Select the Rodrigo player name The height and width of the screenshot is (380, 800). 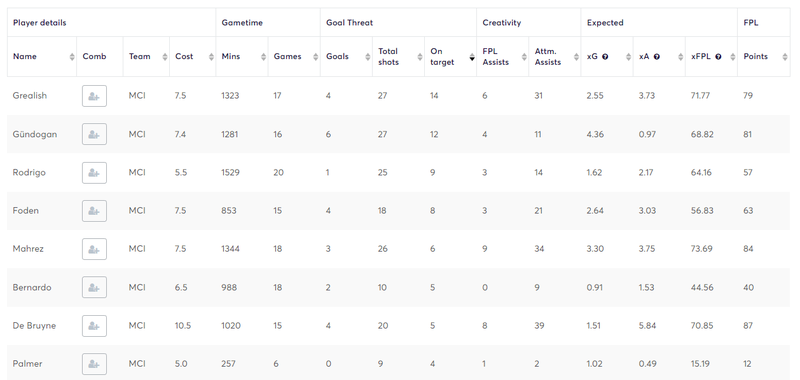[29, 172]
